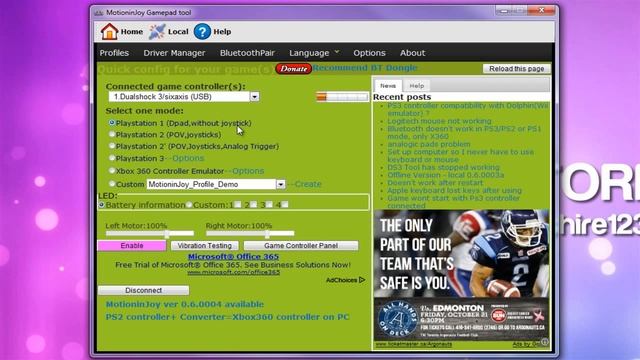Click the 'Quick config for your game(s)' heading
The width and height of the screenshot is (640, 360).
[x=186, y=69]
